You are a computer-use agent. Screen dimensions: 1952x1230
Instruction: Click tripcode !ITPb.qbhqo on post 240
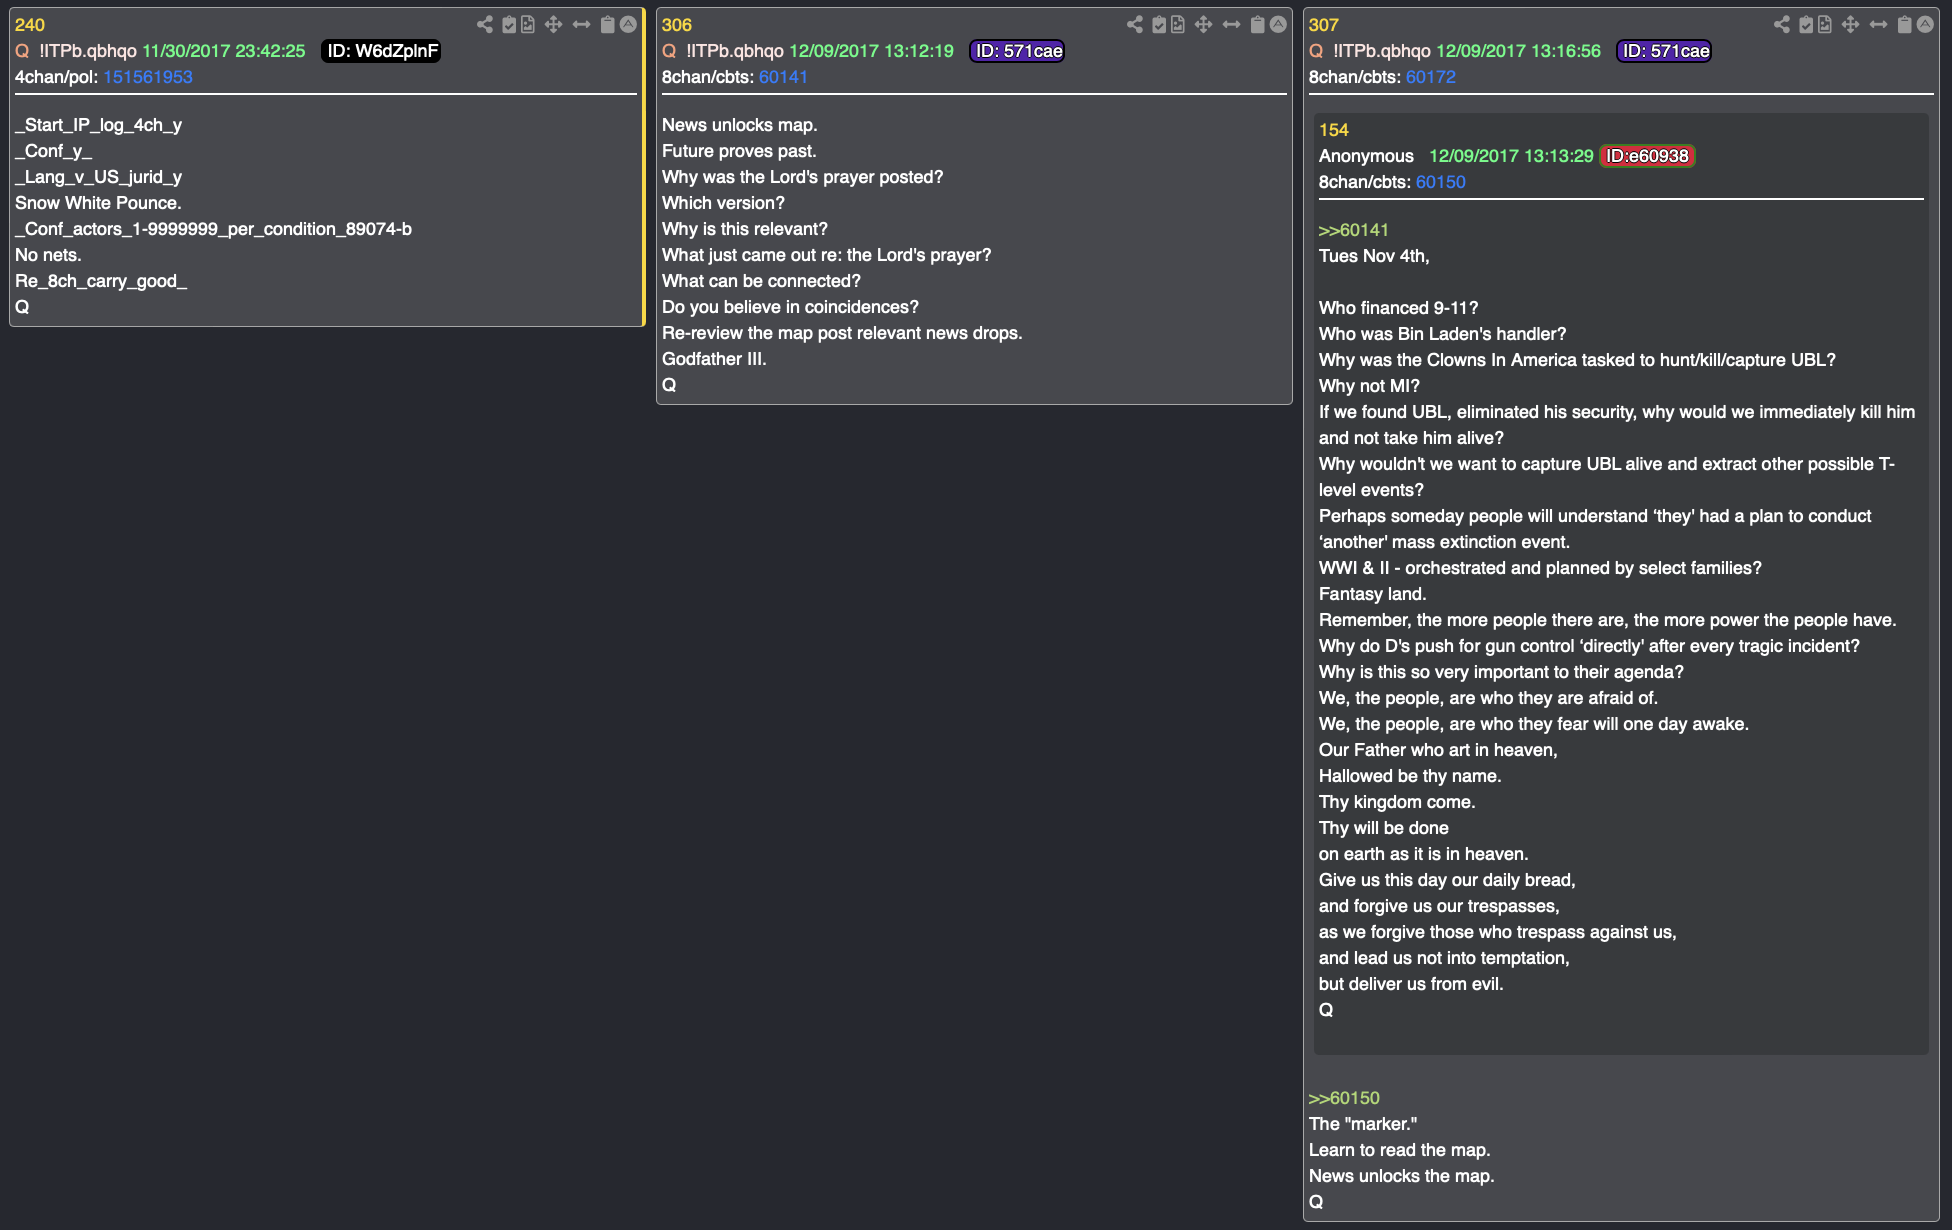click(x=88, y=51)
